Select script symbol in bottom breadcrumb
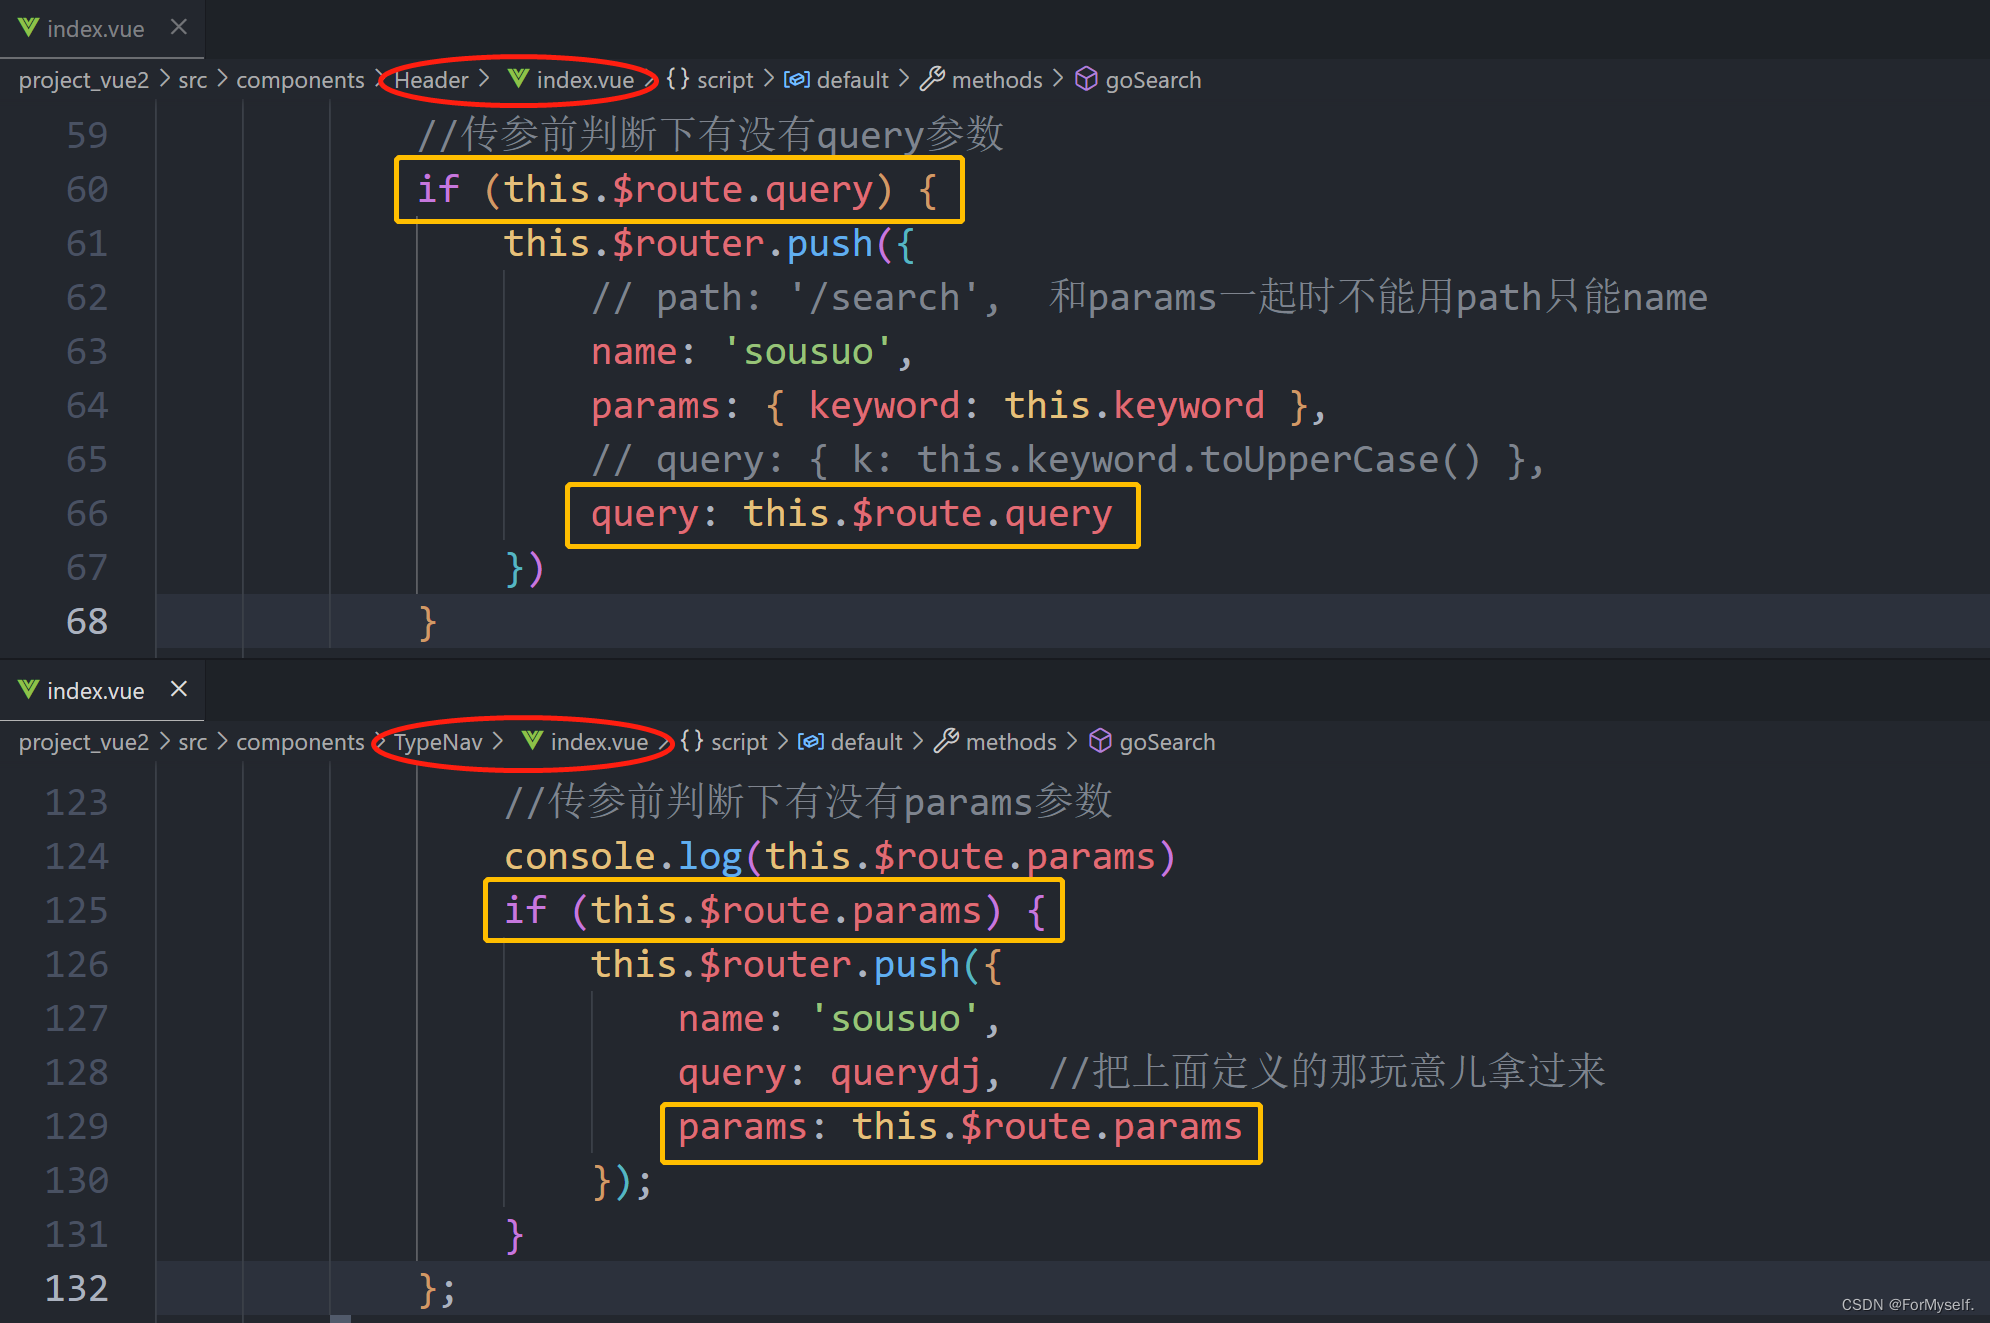The width and height of the screenshot is (1990, 1323). (739, 742)
